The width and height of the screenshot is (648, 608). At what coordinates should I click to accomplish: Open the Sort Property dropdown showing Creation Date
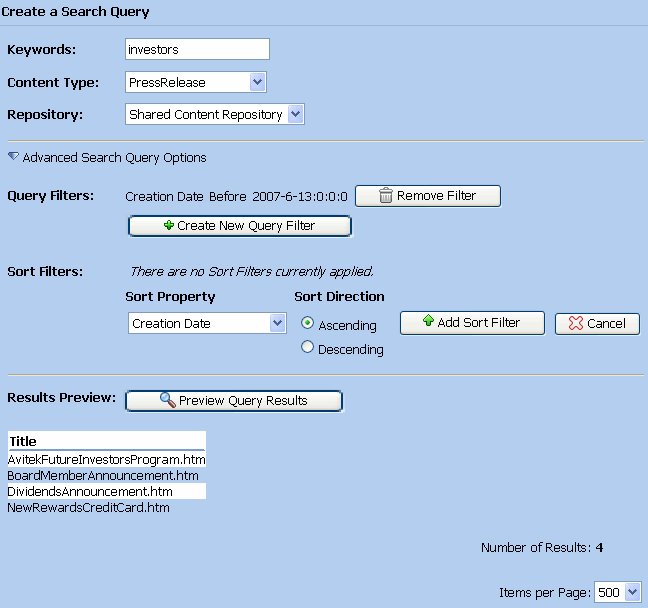point(207,323)
